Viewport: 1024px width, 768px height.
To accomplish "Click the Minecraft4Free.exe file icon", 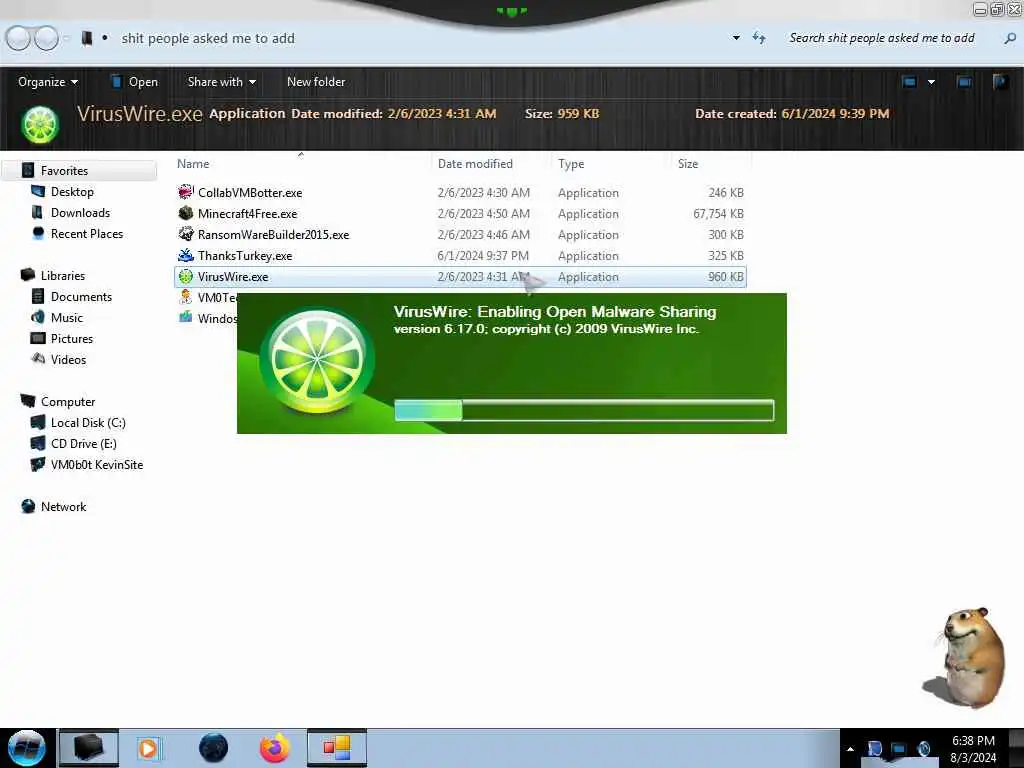I will click(186, 213).
